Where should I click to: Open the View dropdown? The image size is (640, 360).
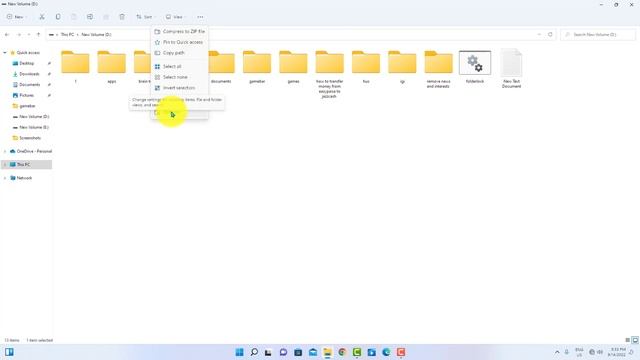click(x=175, y=17)
